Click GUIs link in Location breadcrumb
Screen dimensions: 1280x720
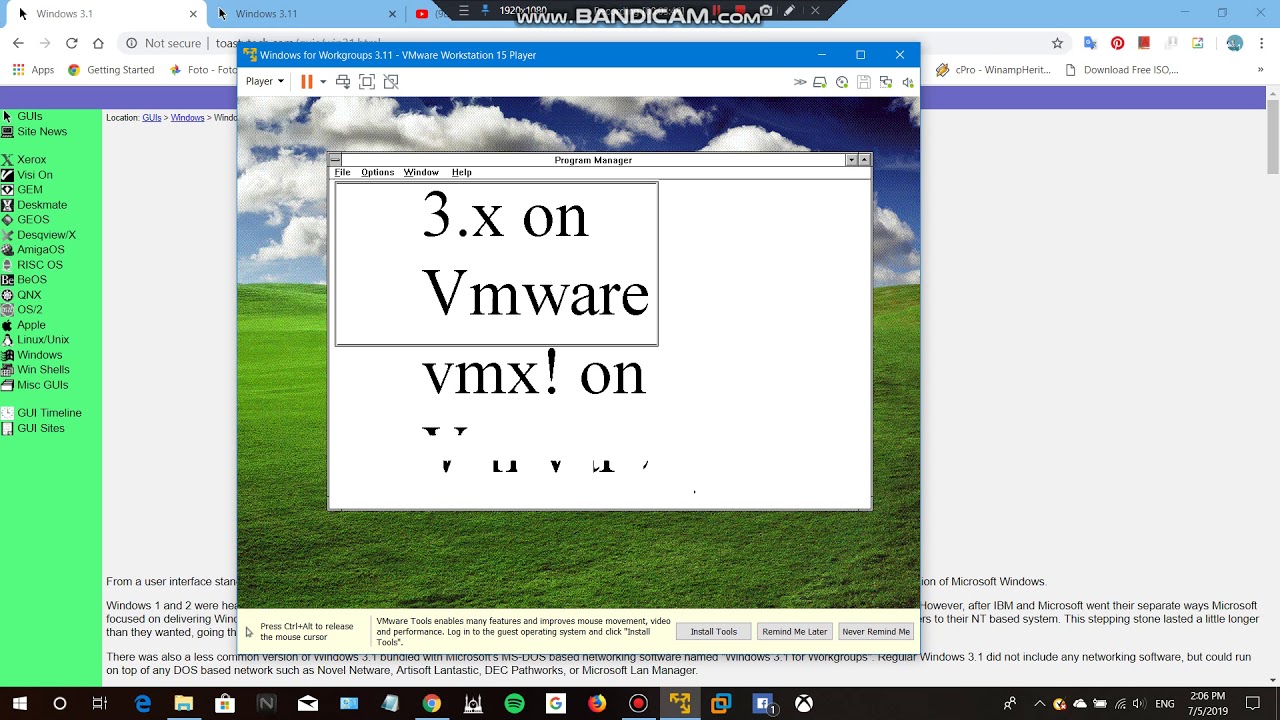151,118
